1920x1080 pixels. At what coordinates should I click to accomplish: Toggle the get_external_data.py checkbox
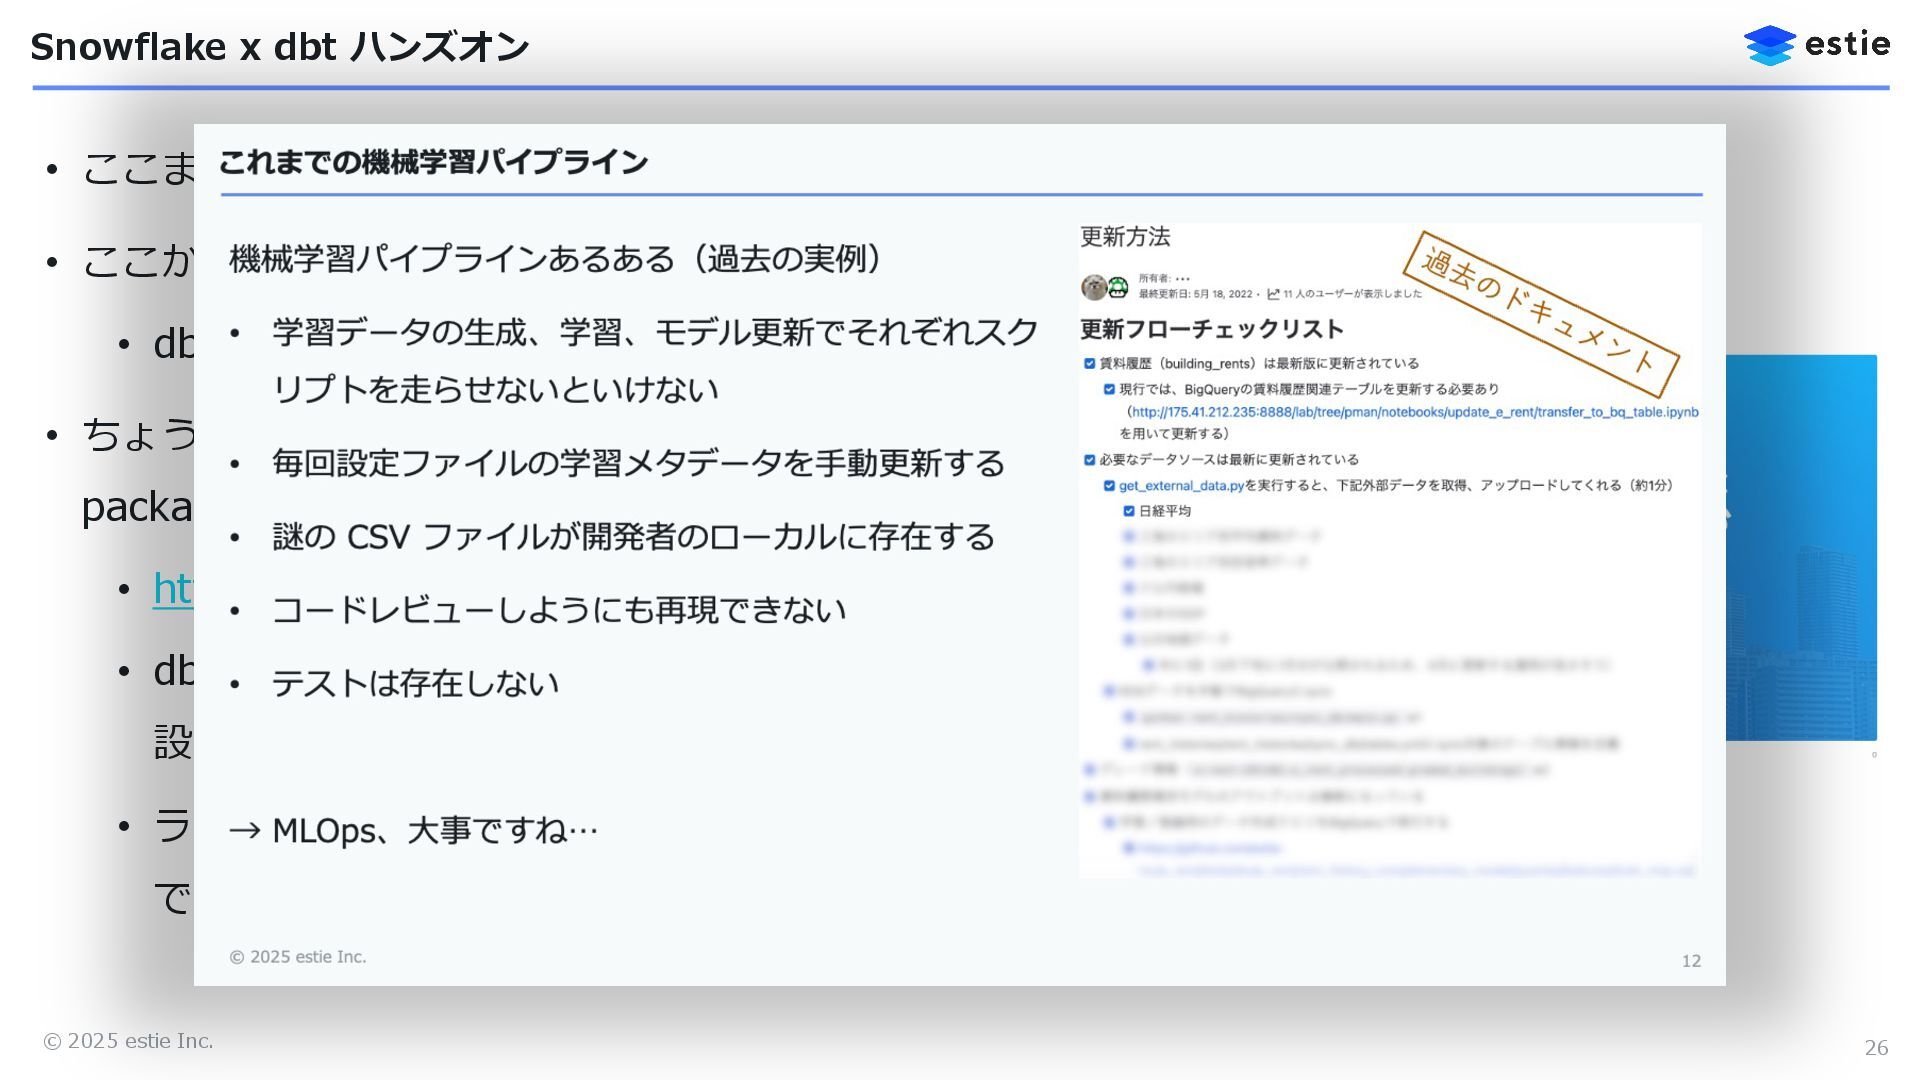(x=1109, y=486)
